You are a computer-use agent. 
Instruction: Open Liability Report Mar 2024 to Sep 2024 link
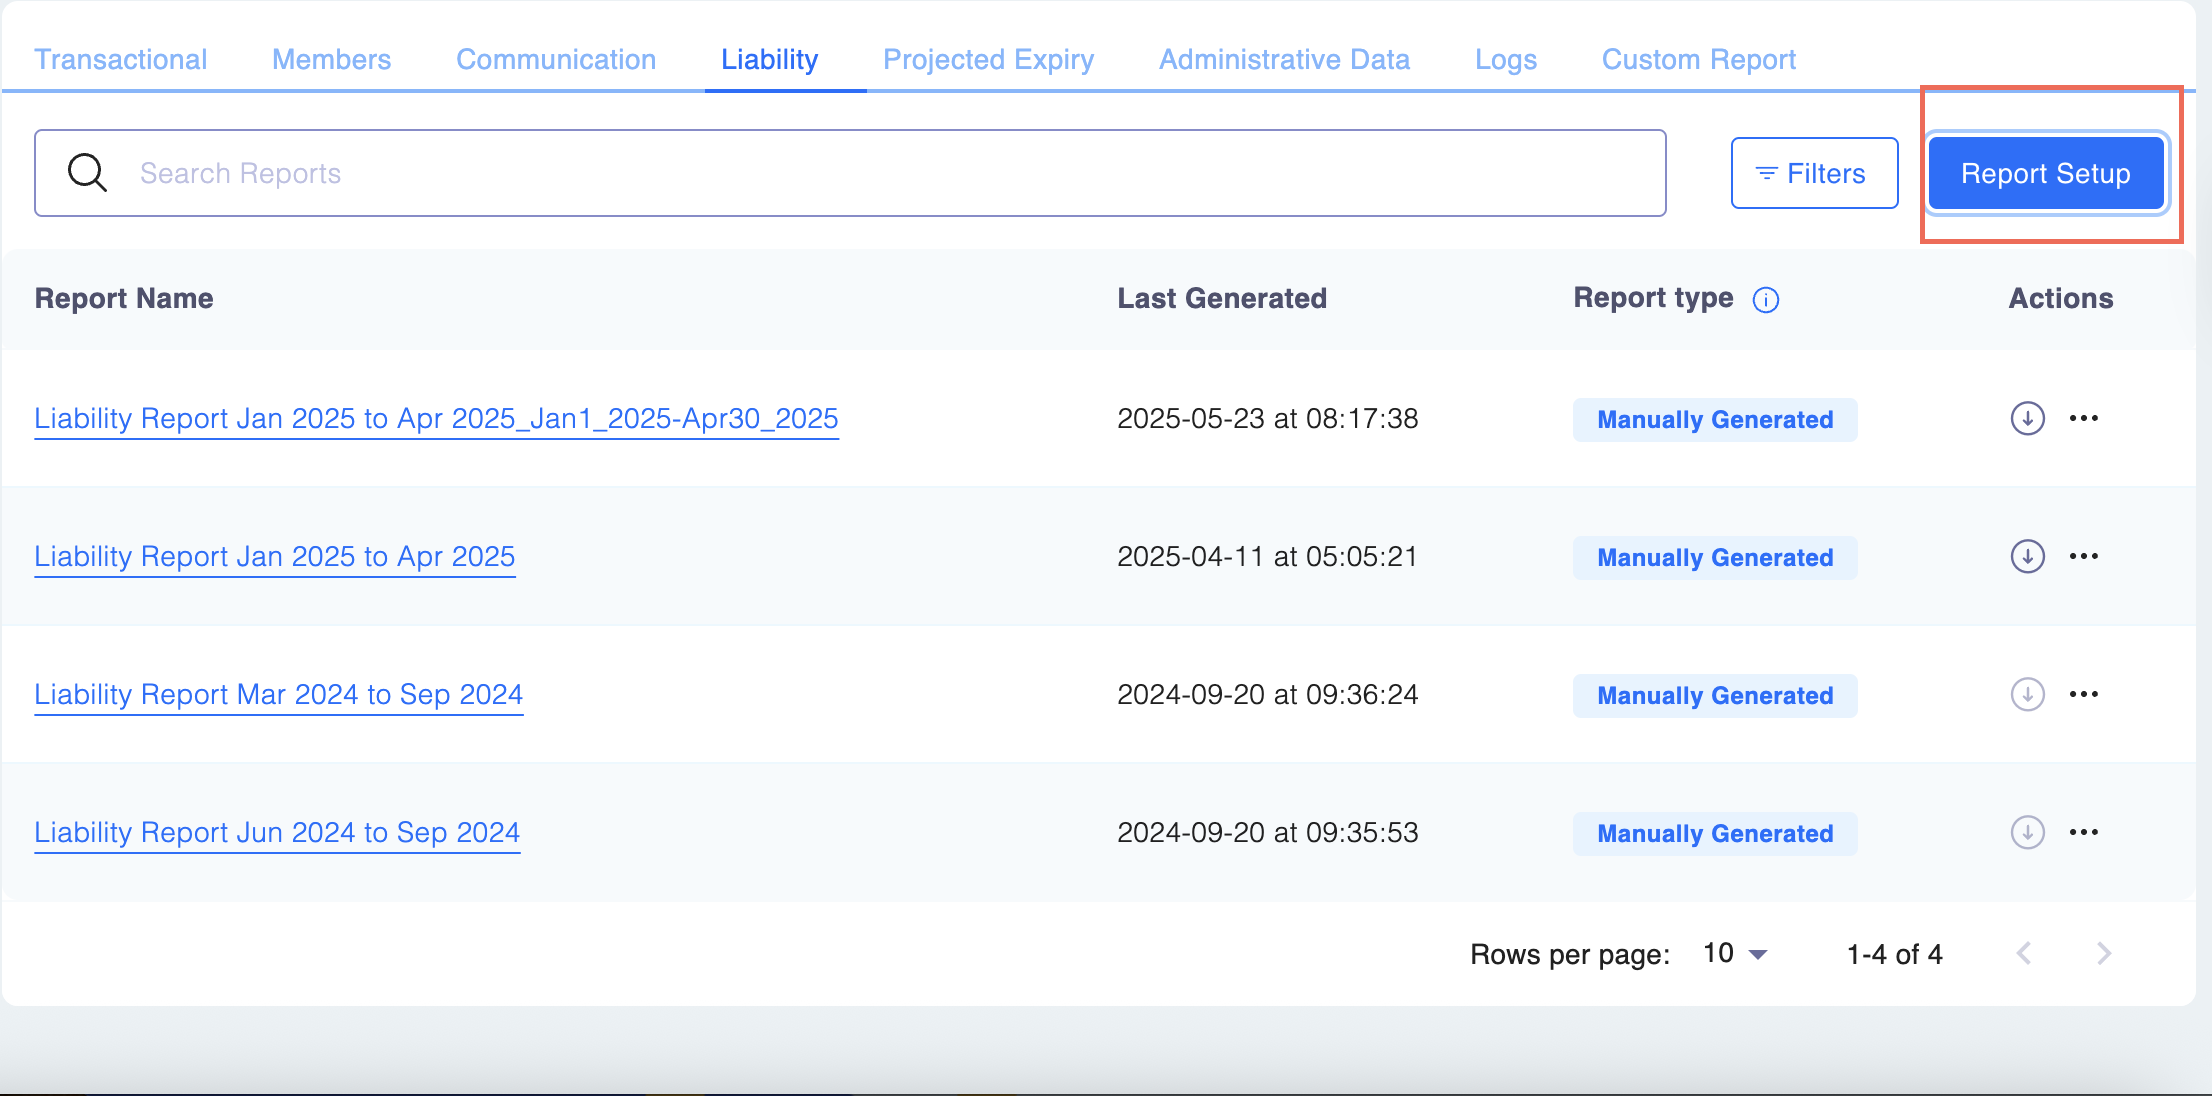tap(279, 694)
